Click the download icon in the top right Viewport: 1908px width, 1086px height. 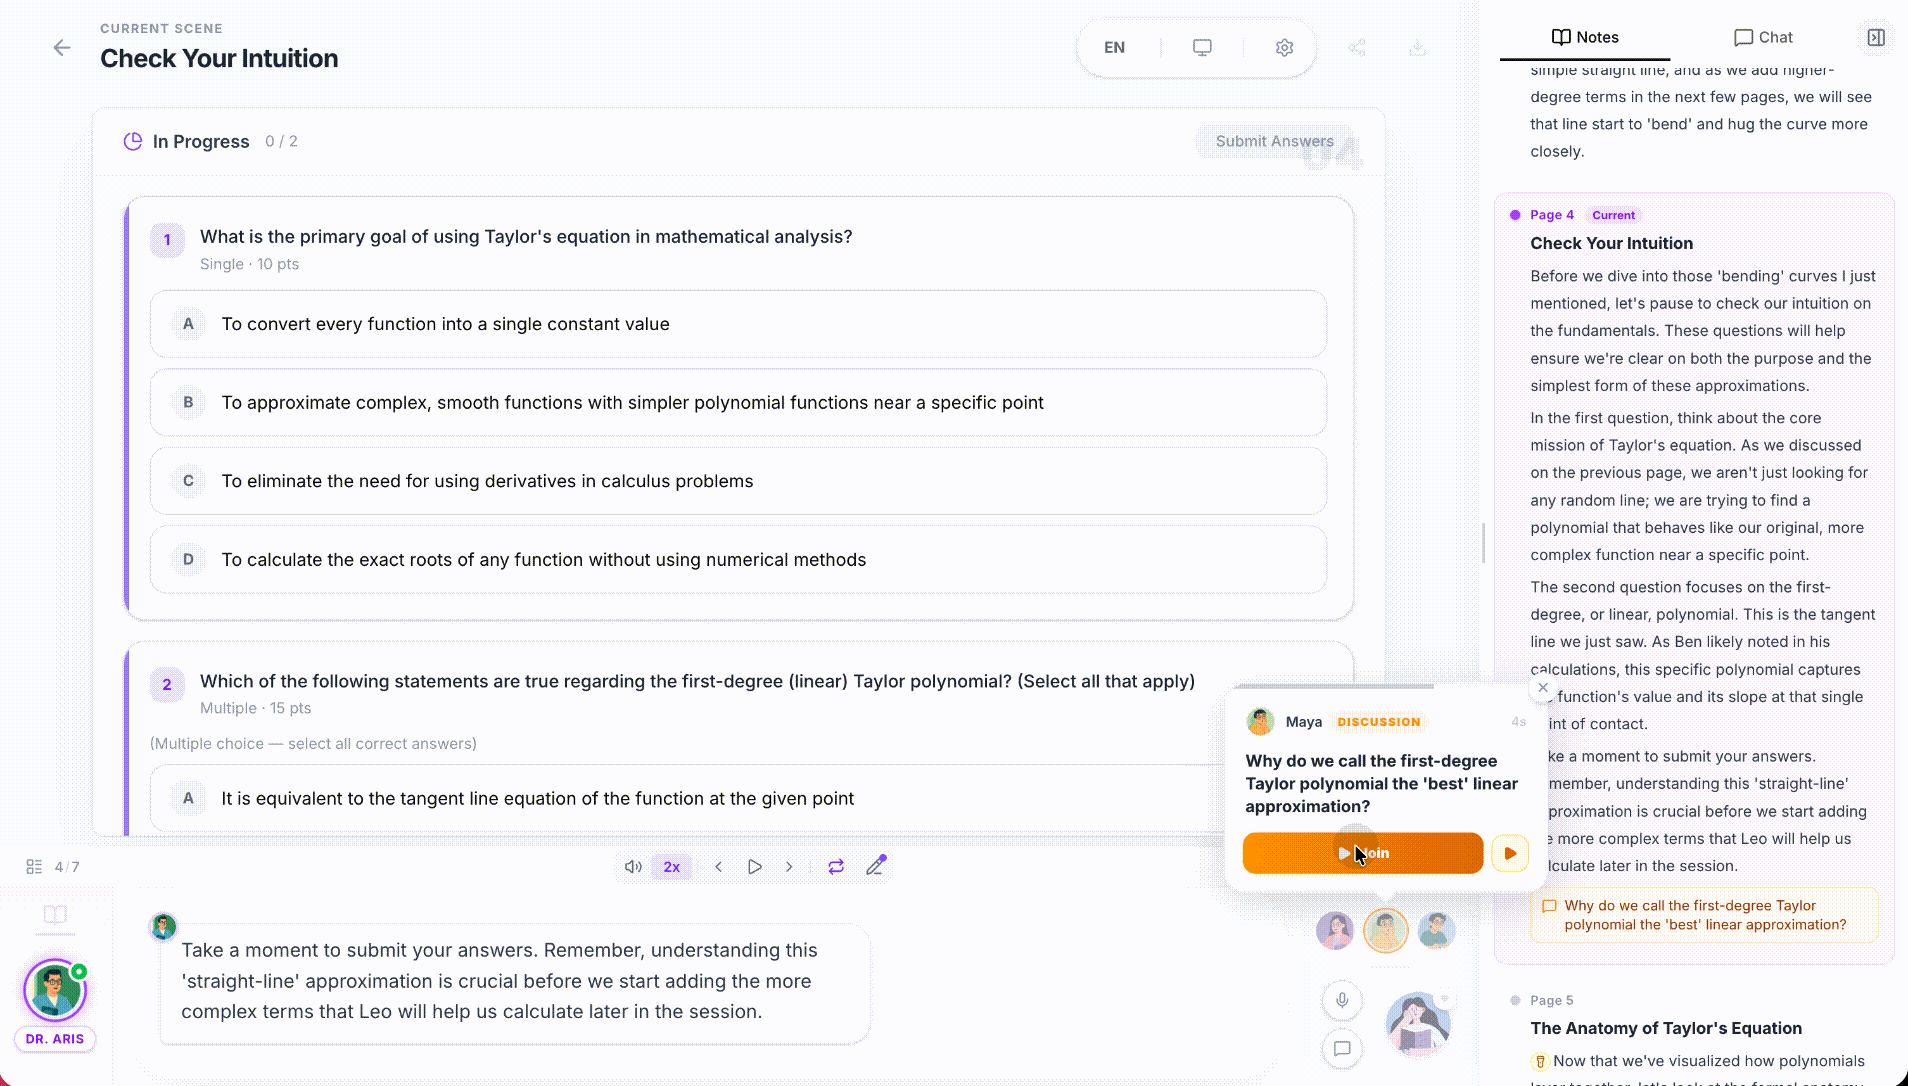1419,47
